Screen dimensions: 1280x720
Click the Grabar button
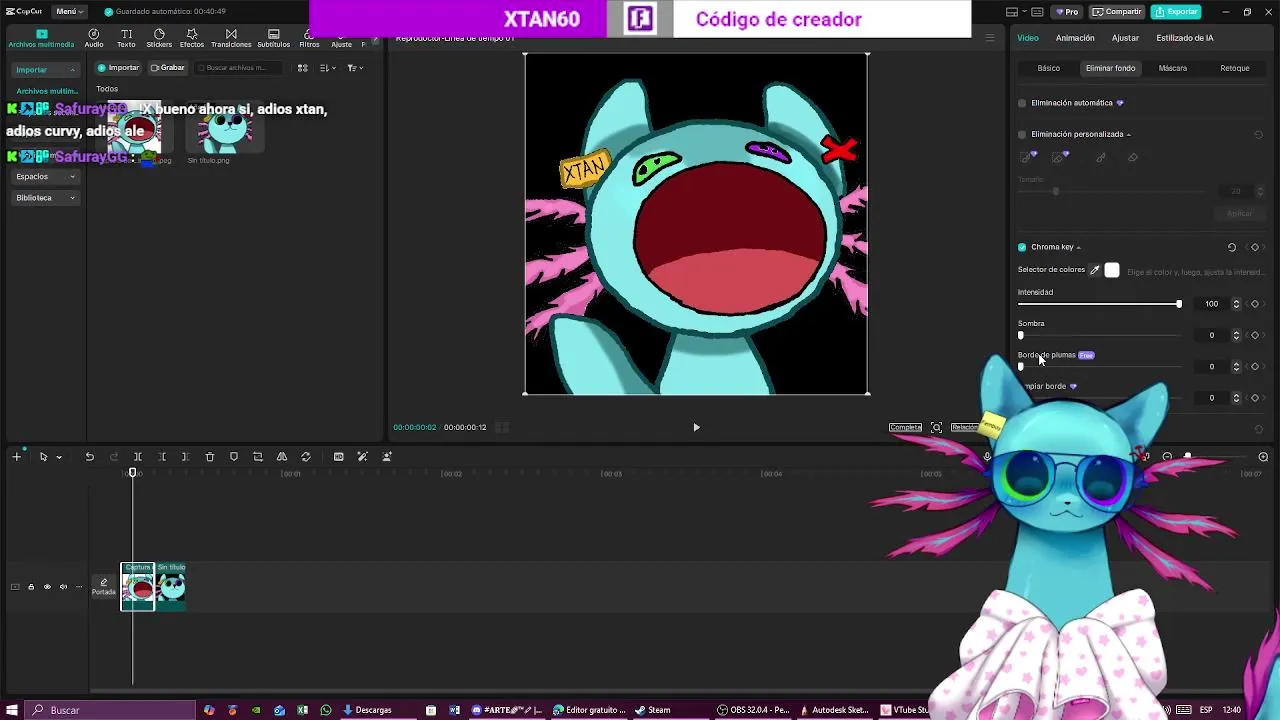(x=168, y=68)
